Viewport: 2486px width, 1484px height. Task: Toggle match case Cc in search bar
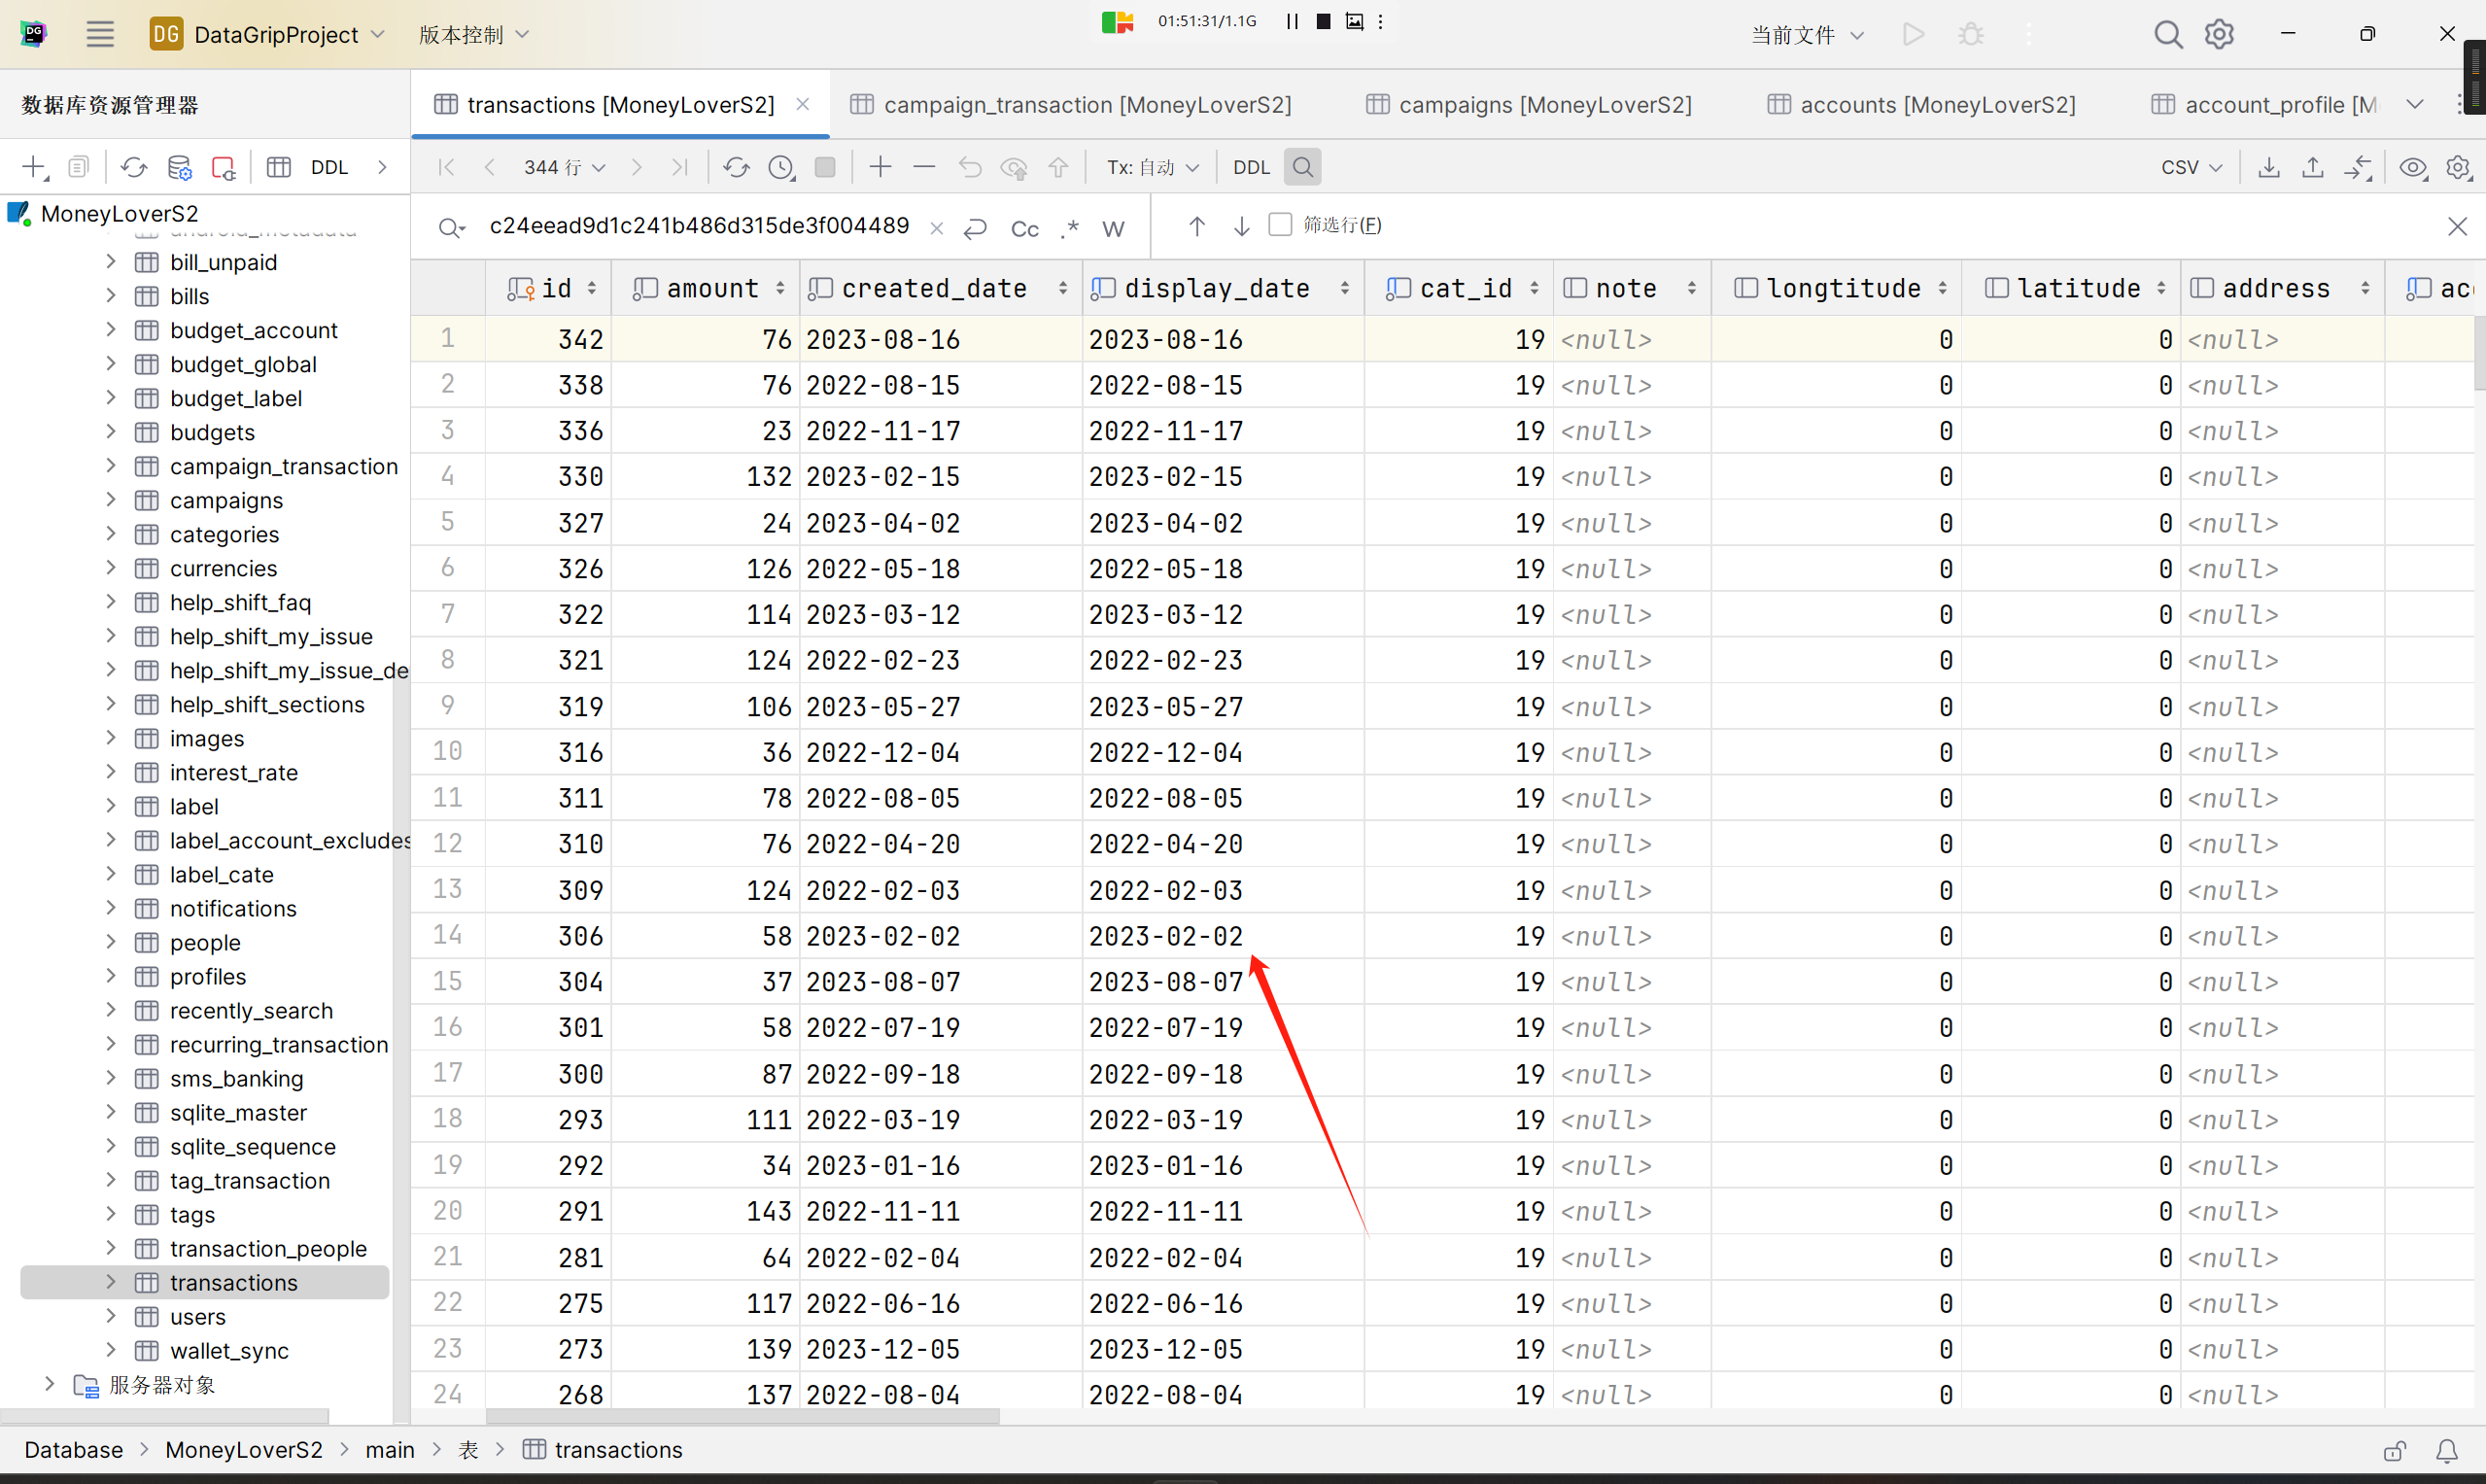tap(1024, 229)
